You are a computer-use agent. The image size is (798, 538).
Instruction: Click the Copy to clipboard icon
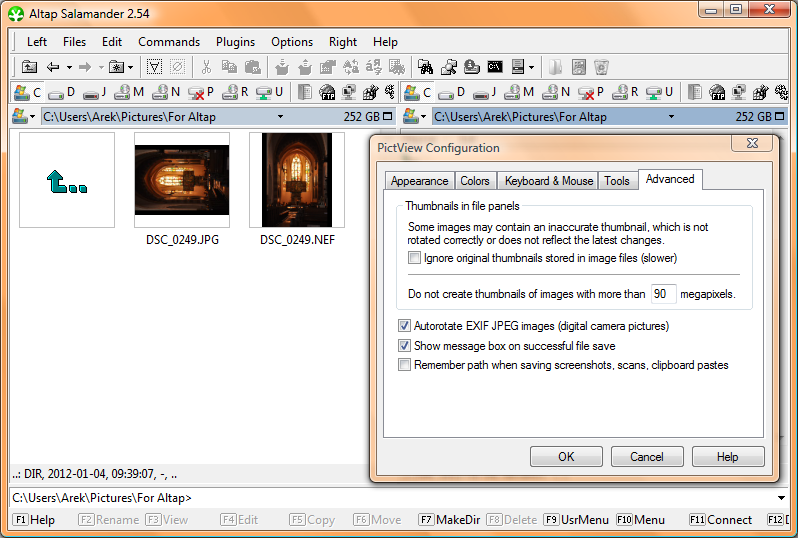[x=229, y=67]
